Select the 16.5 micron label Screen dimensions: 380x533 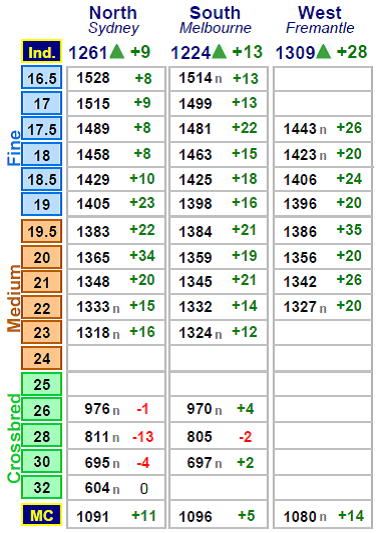click(x=41, y=78)
